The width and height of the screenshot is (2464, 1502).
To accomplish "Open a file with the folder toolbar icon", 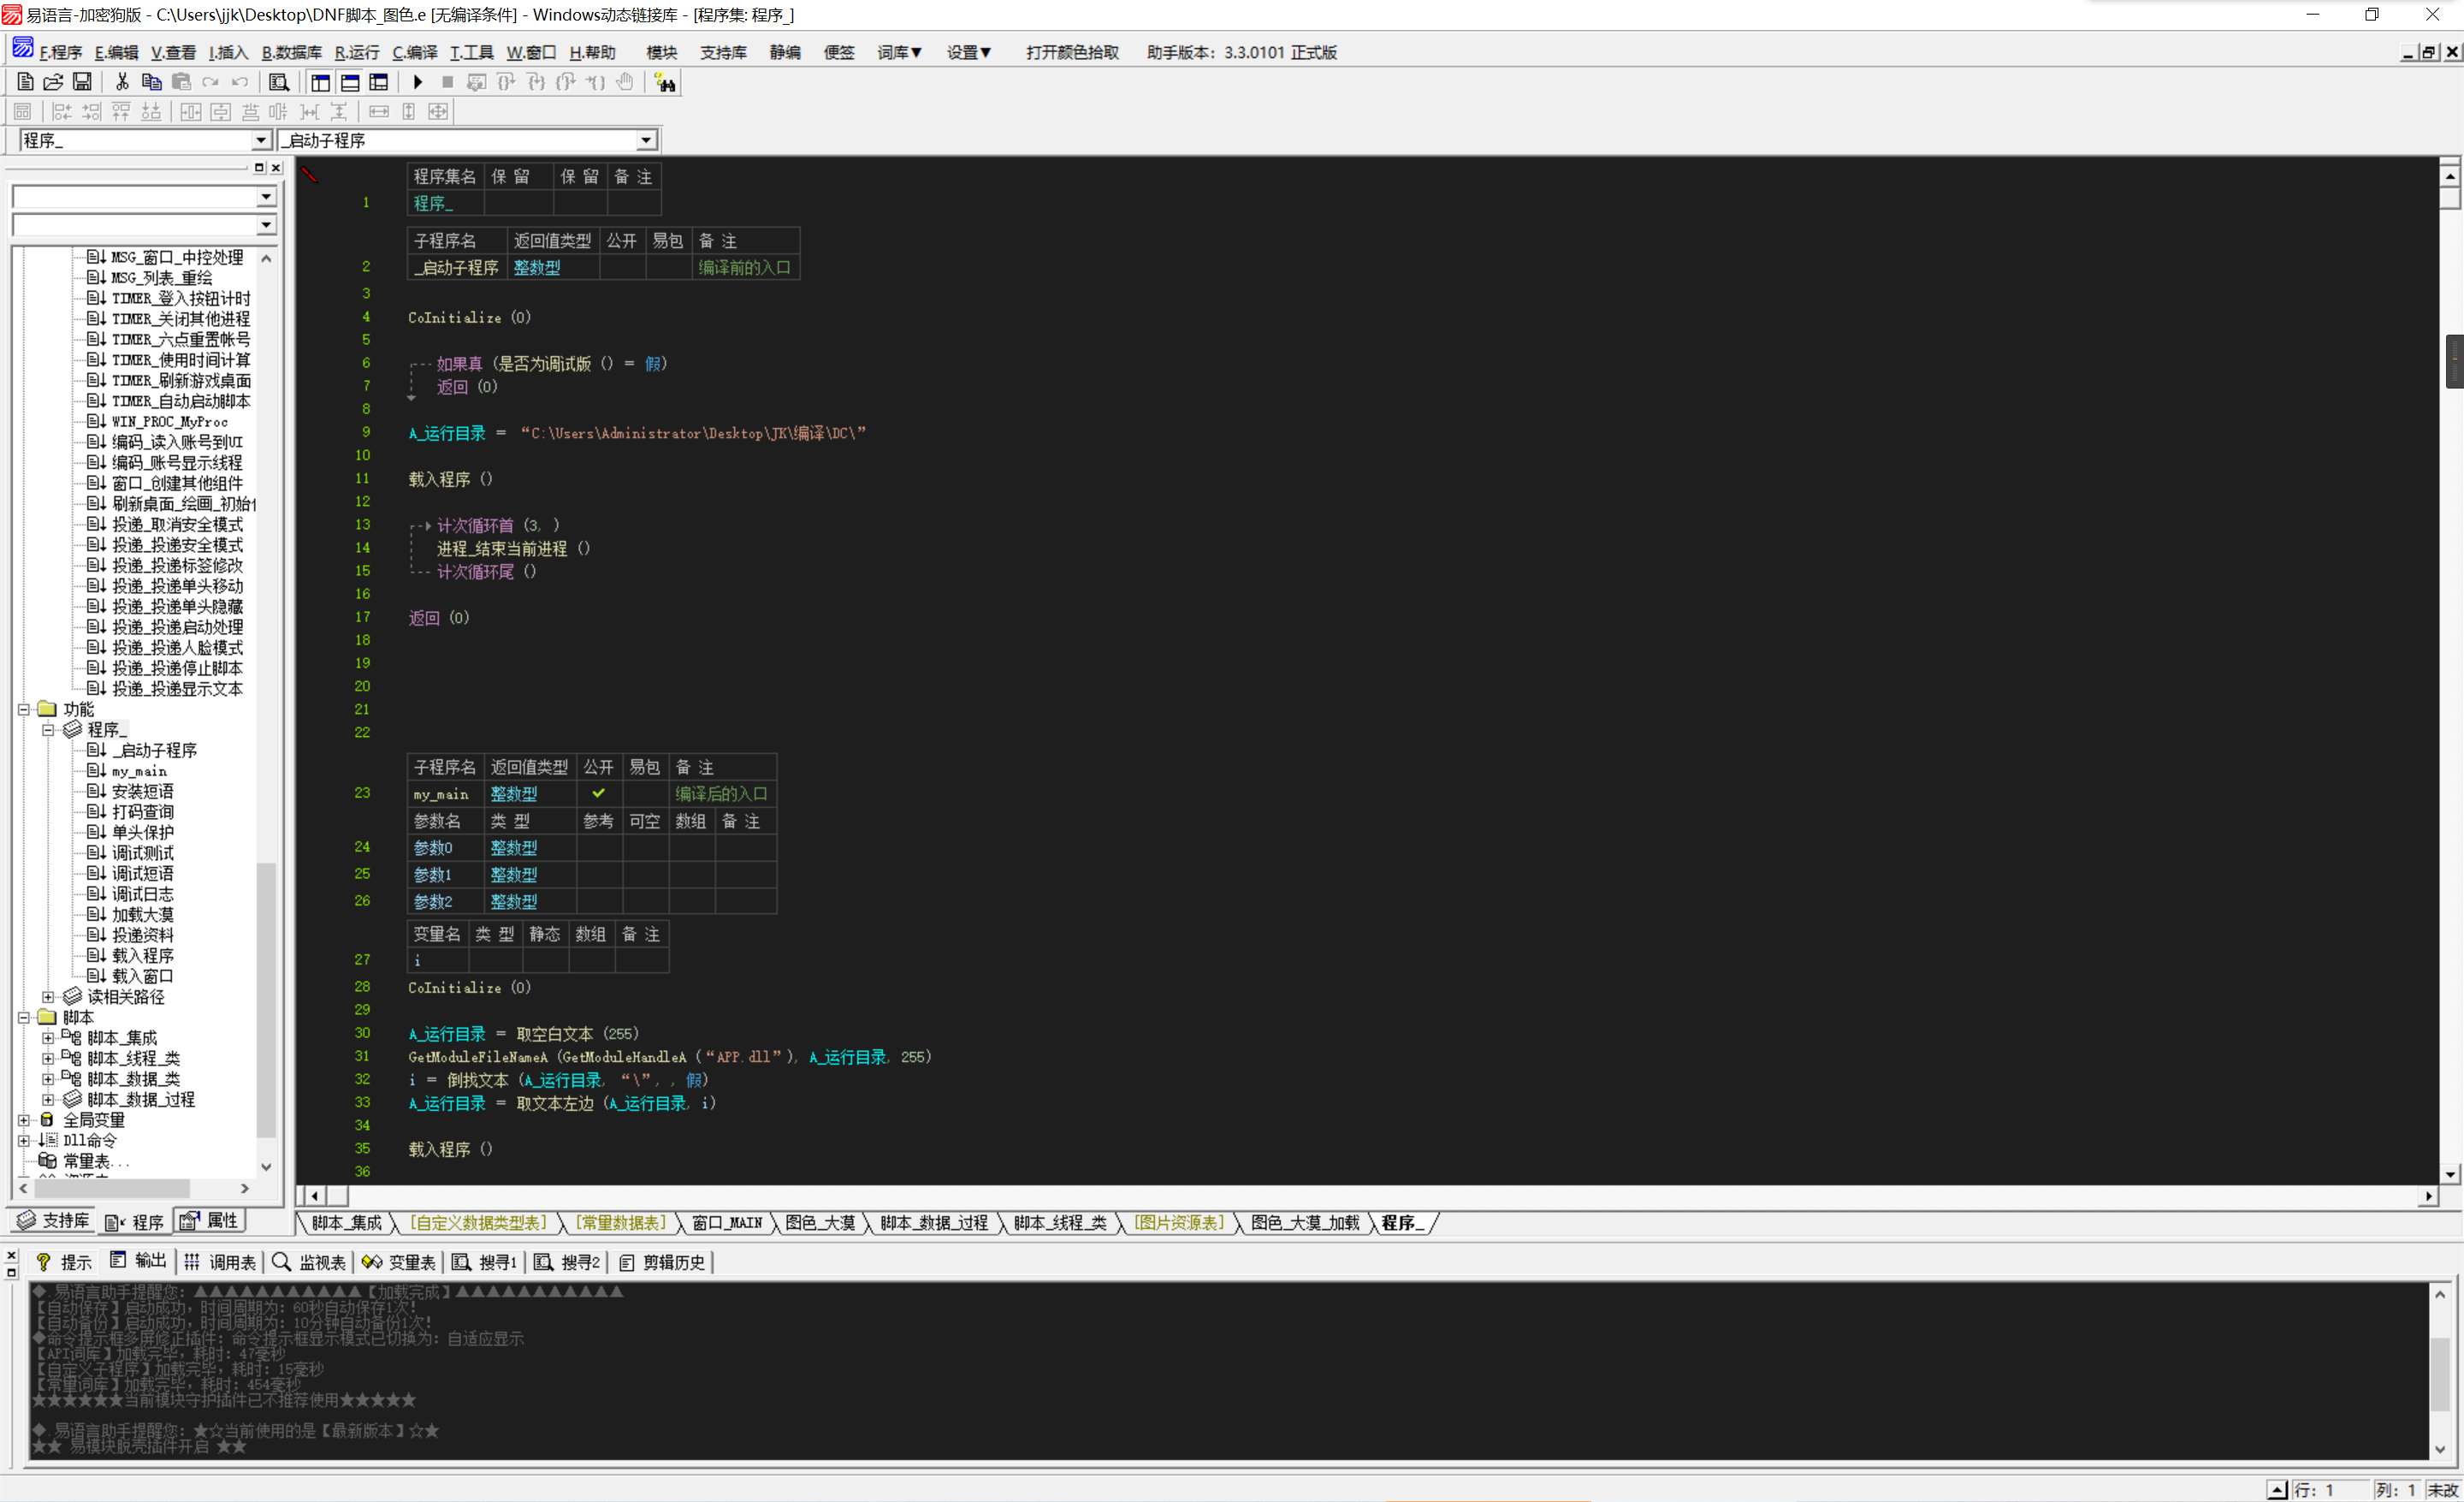I will tap(54, 82).
